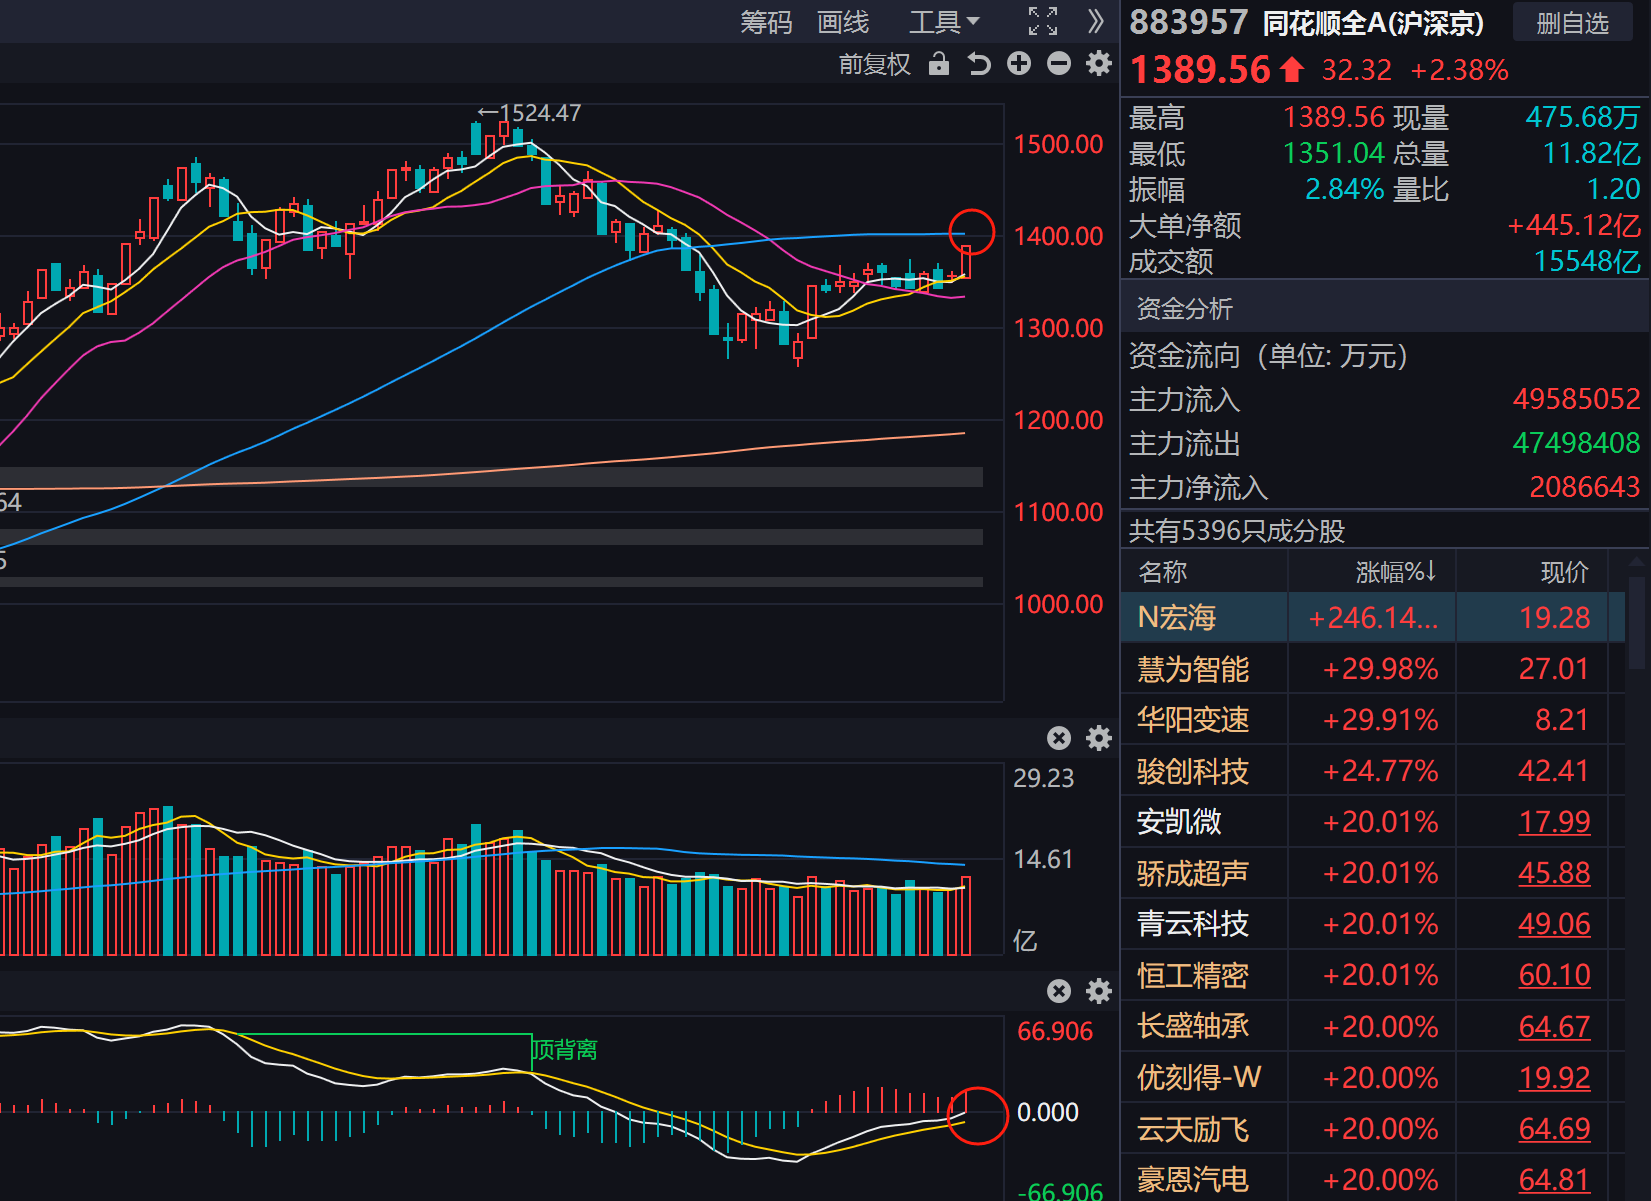Screen dimensions: 1651x1201
Task: Collapse side panel with double chevron
Action: pyautogui.click(x=1096, y=21)
